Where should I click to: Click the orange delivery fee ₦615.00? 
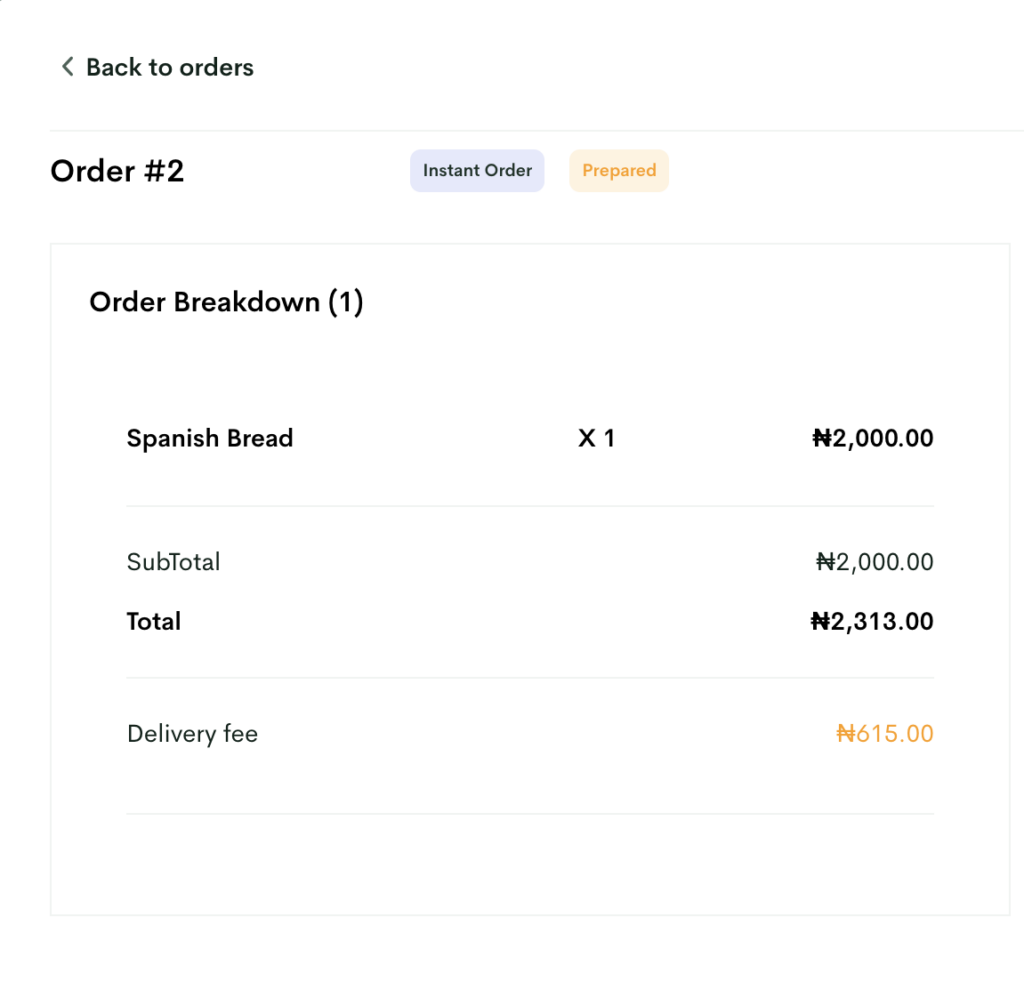click(885, 734)
